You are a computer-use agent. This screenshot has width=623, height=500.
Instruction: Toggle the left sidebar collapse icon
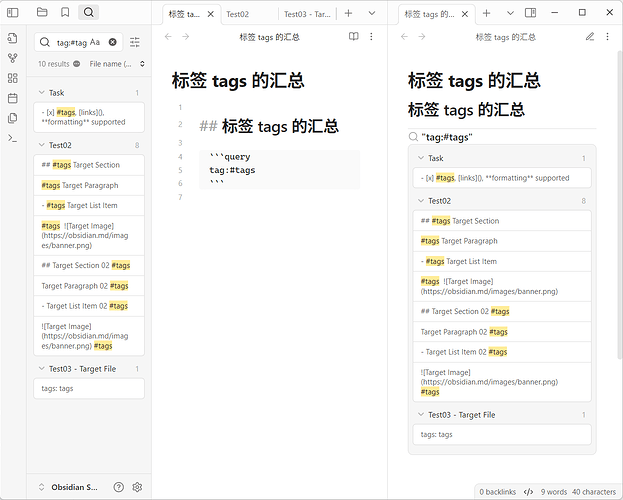[x=13, y=13]
